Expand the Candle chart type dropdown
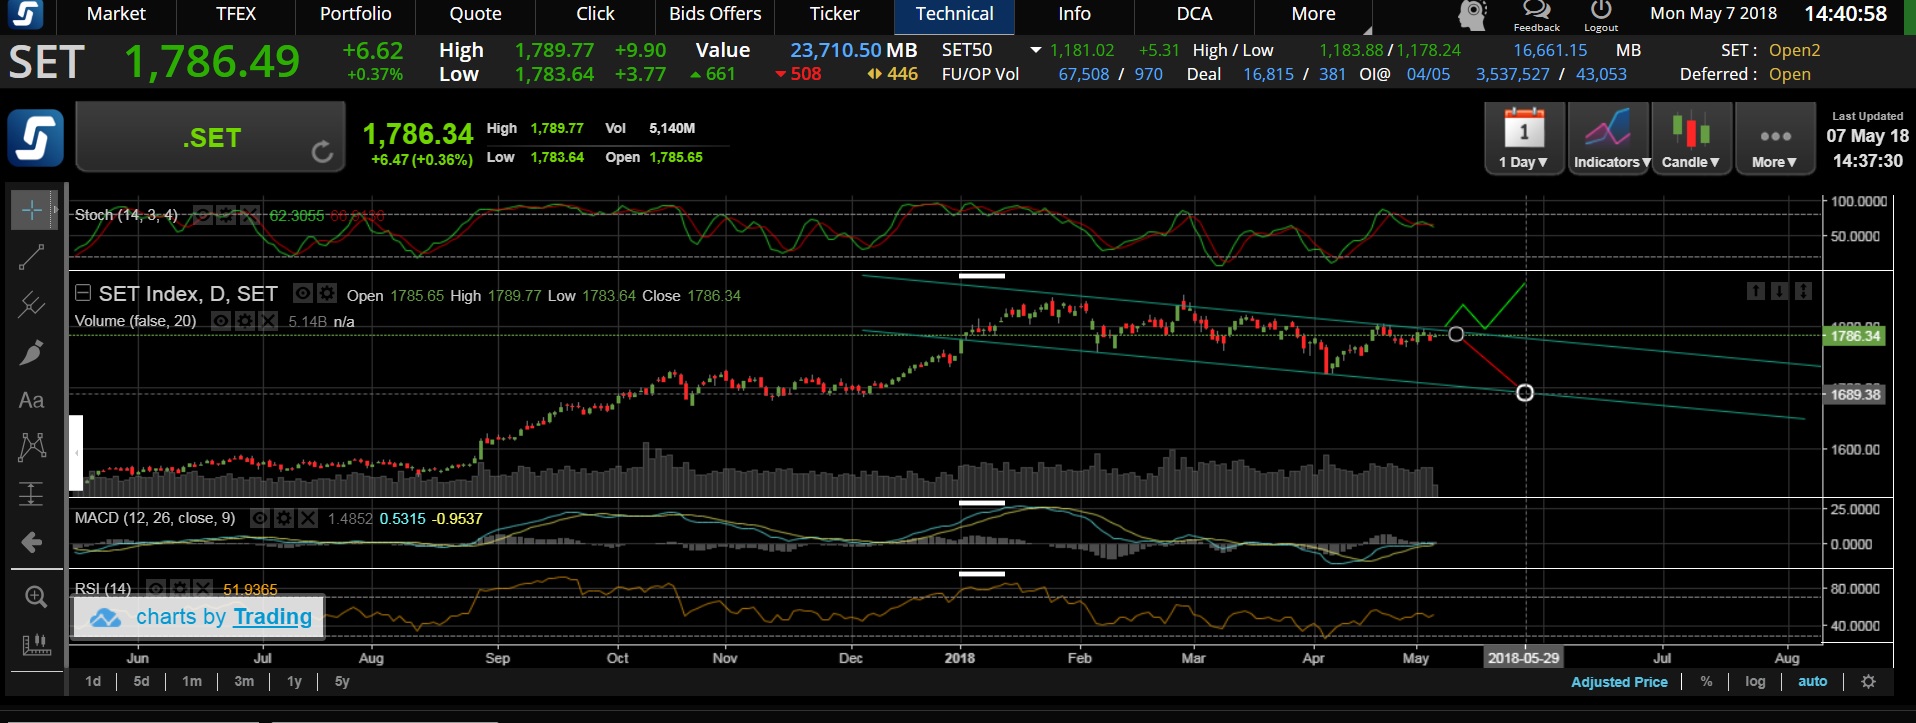Screen dimensions: 1916x723 pyautogui.click(x=1690, y=140)
